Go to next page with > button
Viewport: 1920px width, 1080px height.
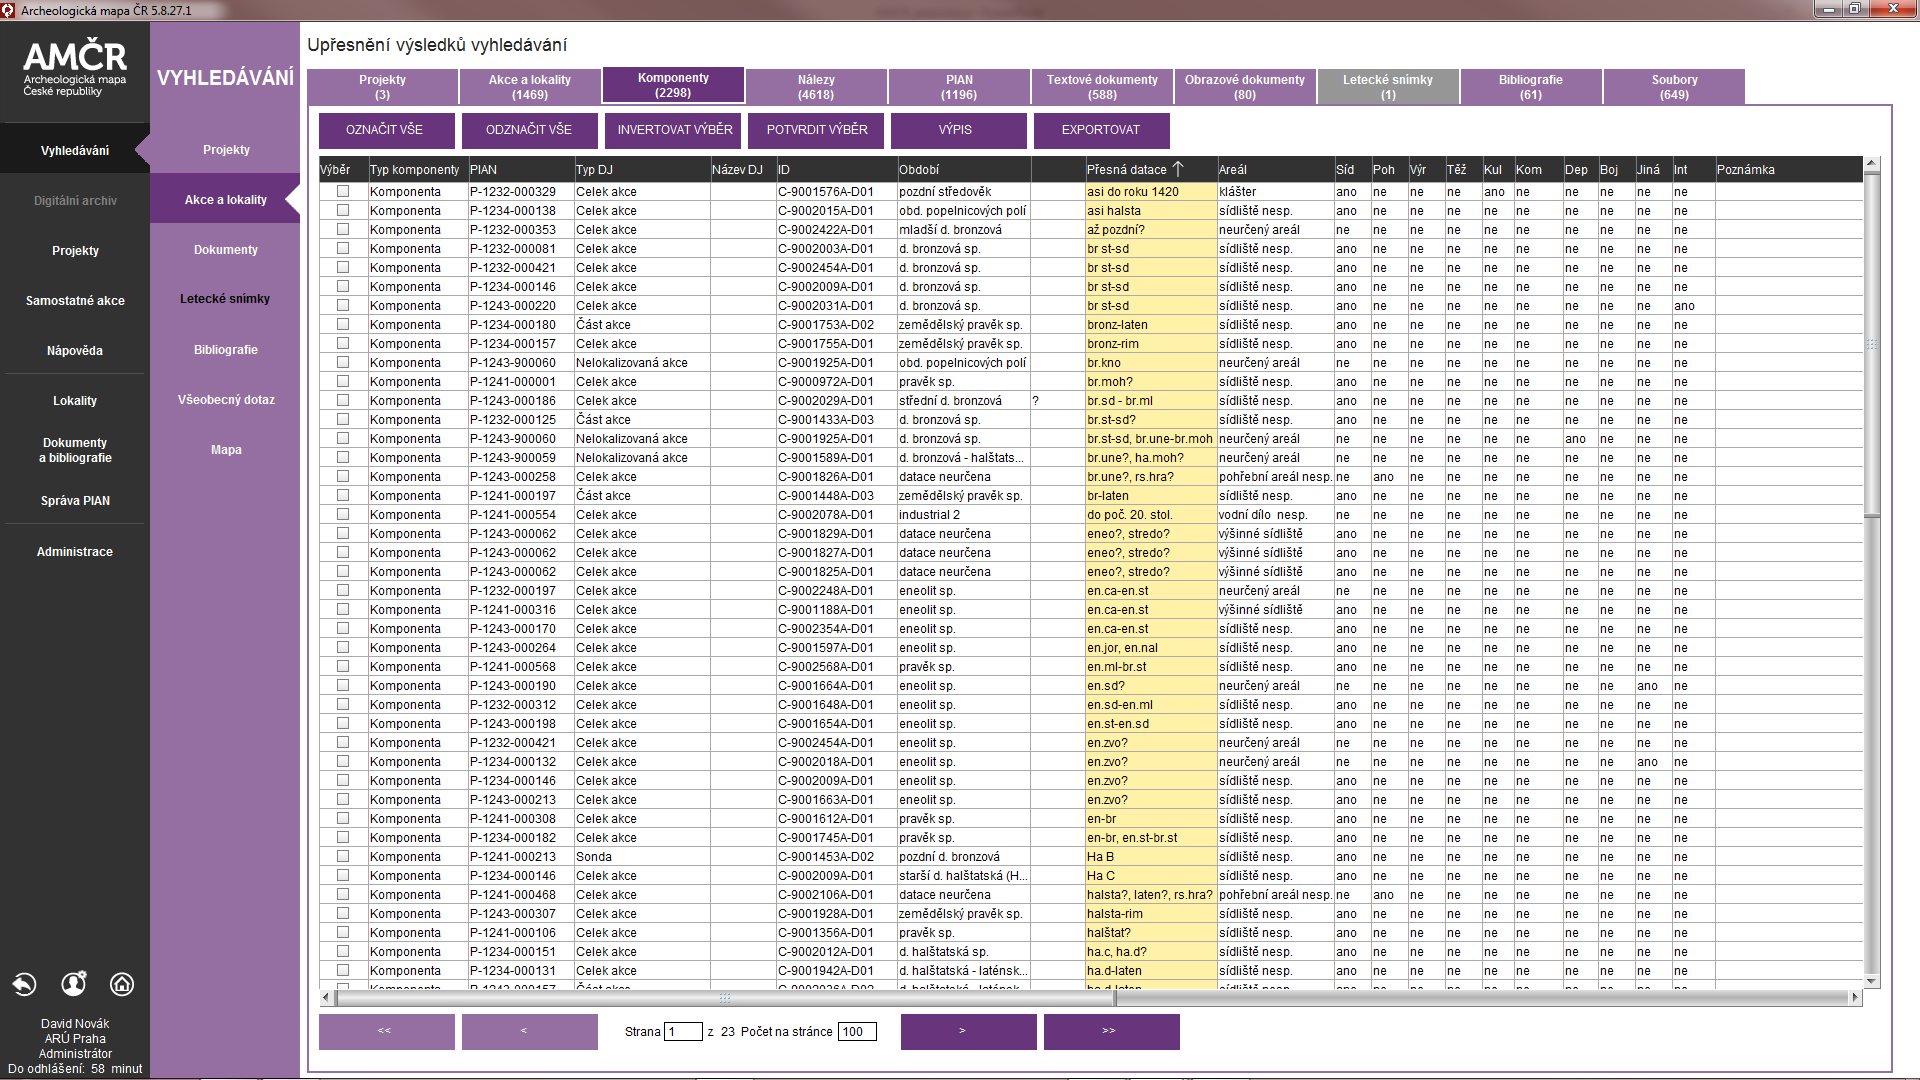(969, 1031)
